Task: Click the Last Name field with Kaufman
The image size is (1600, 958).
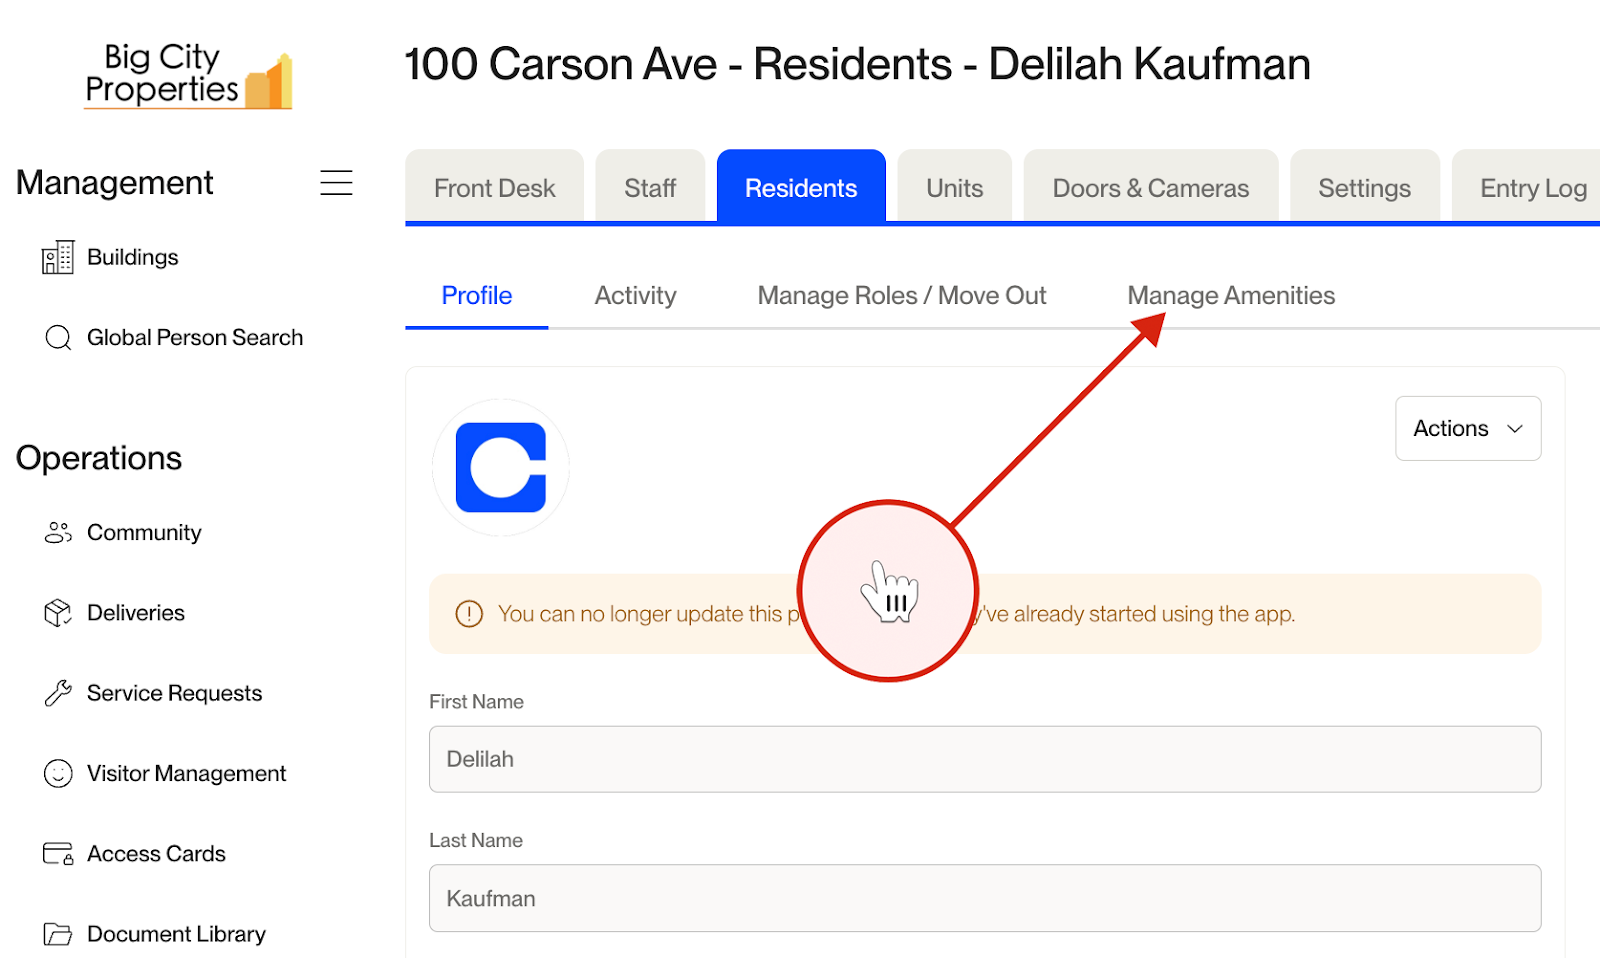Action: coord(985,898)
